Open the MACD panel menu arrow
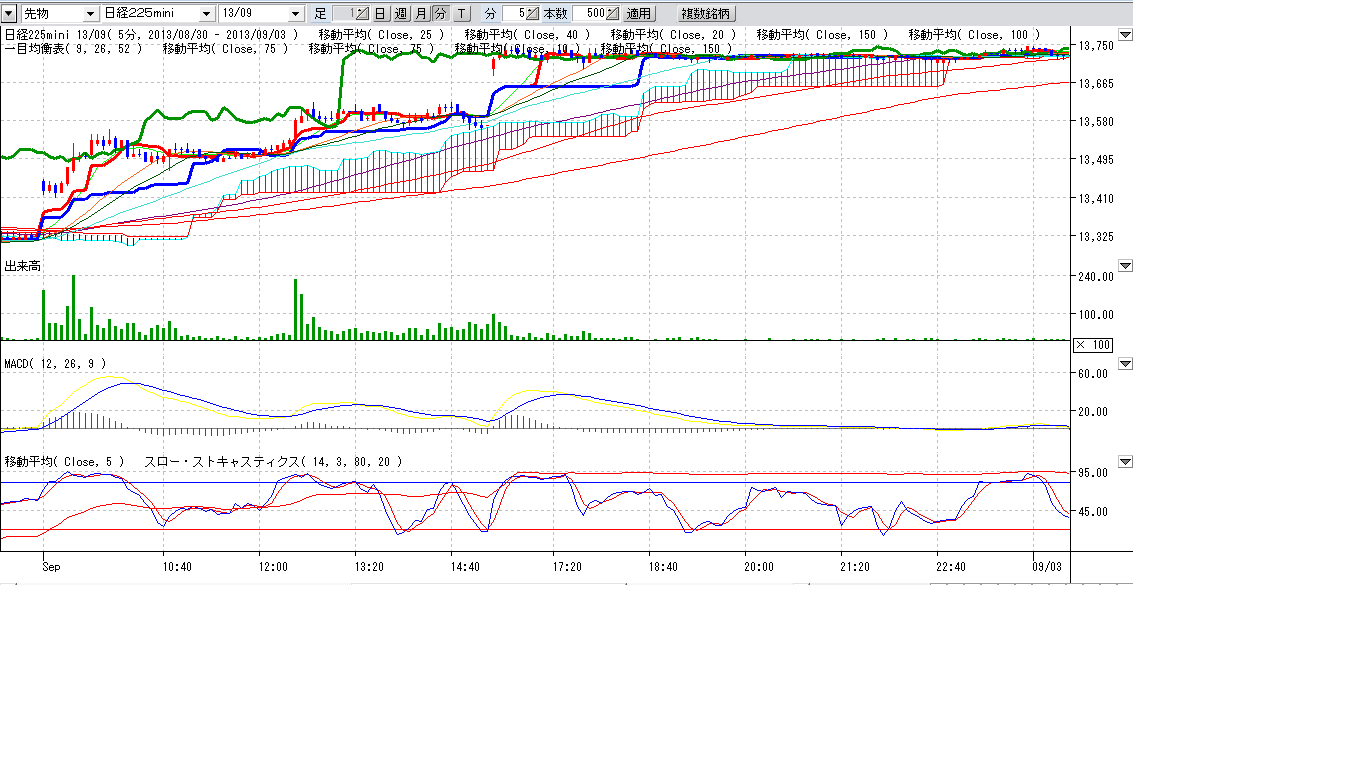 tap(1125, 364)
